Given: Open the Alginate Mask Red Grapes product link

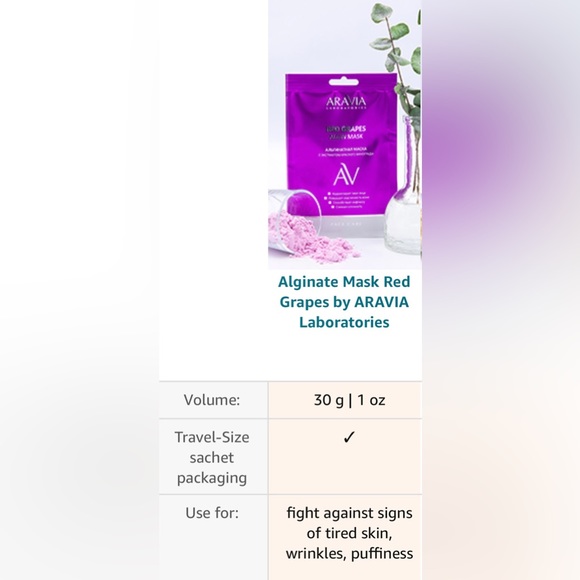Looking at the screenshot, I should [x=344, y=302].
